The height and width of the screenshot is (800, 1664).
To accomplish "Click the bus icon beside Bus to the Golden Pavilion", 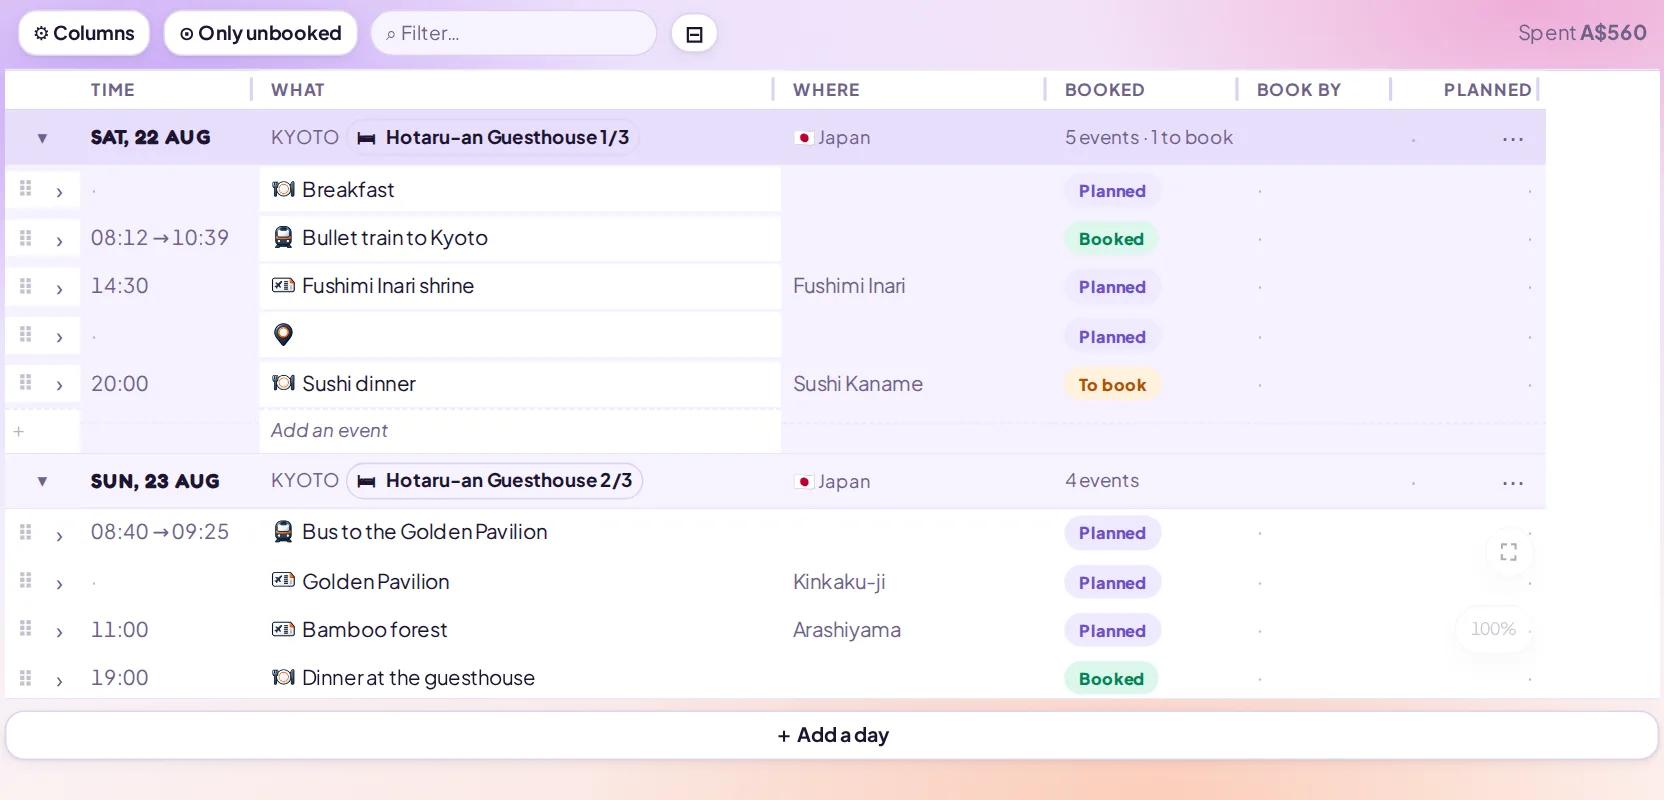I will click(x=283, y=532).
